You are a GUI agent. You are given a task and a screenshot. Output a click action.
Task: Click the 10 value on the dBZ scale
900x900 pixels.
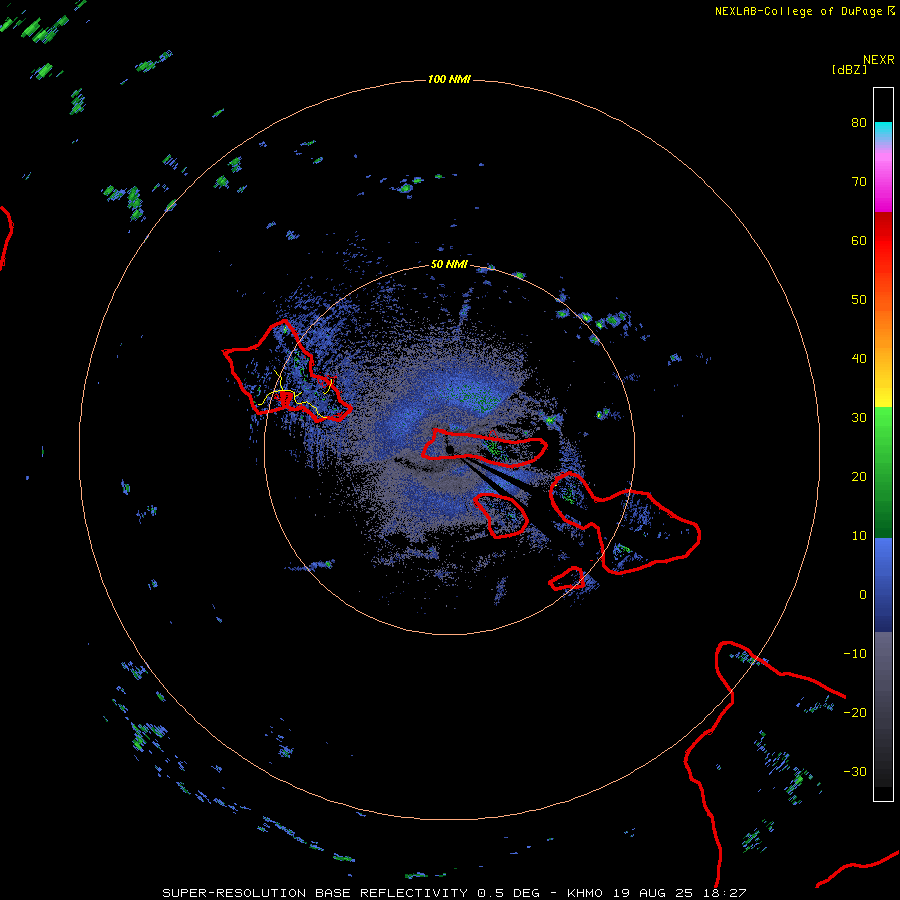coord(859,536)
